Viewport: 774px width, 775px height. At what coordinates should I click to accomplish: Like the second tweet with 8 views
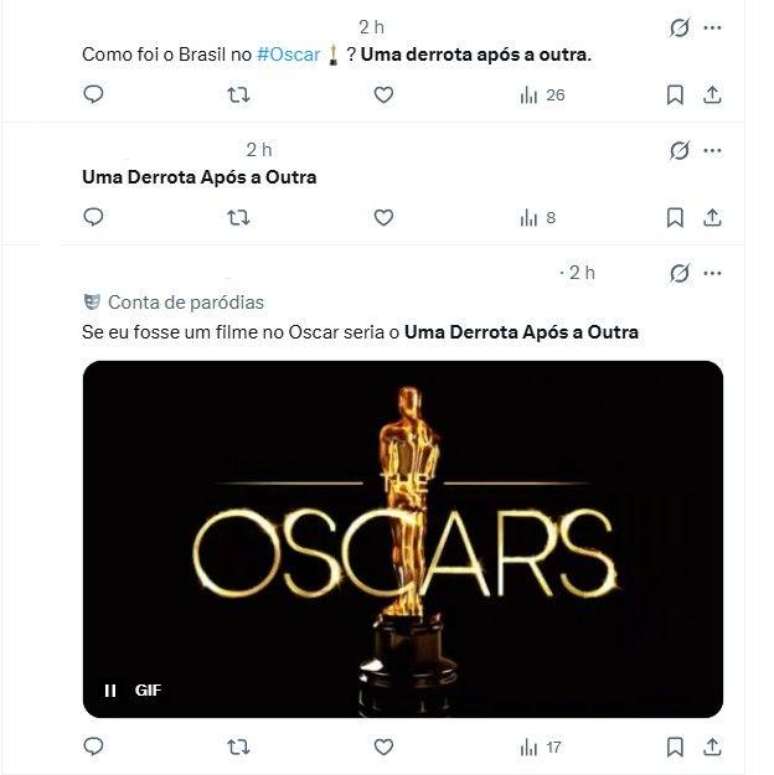pos(383,217)
